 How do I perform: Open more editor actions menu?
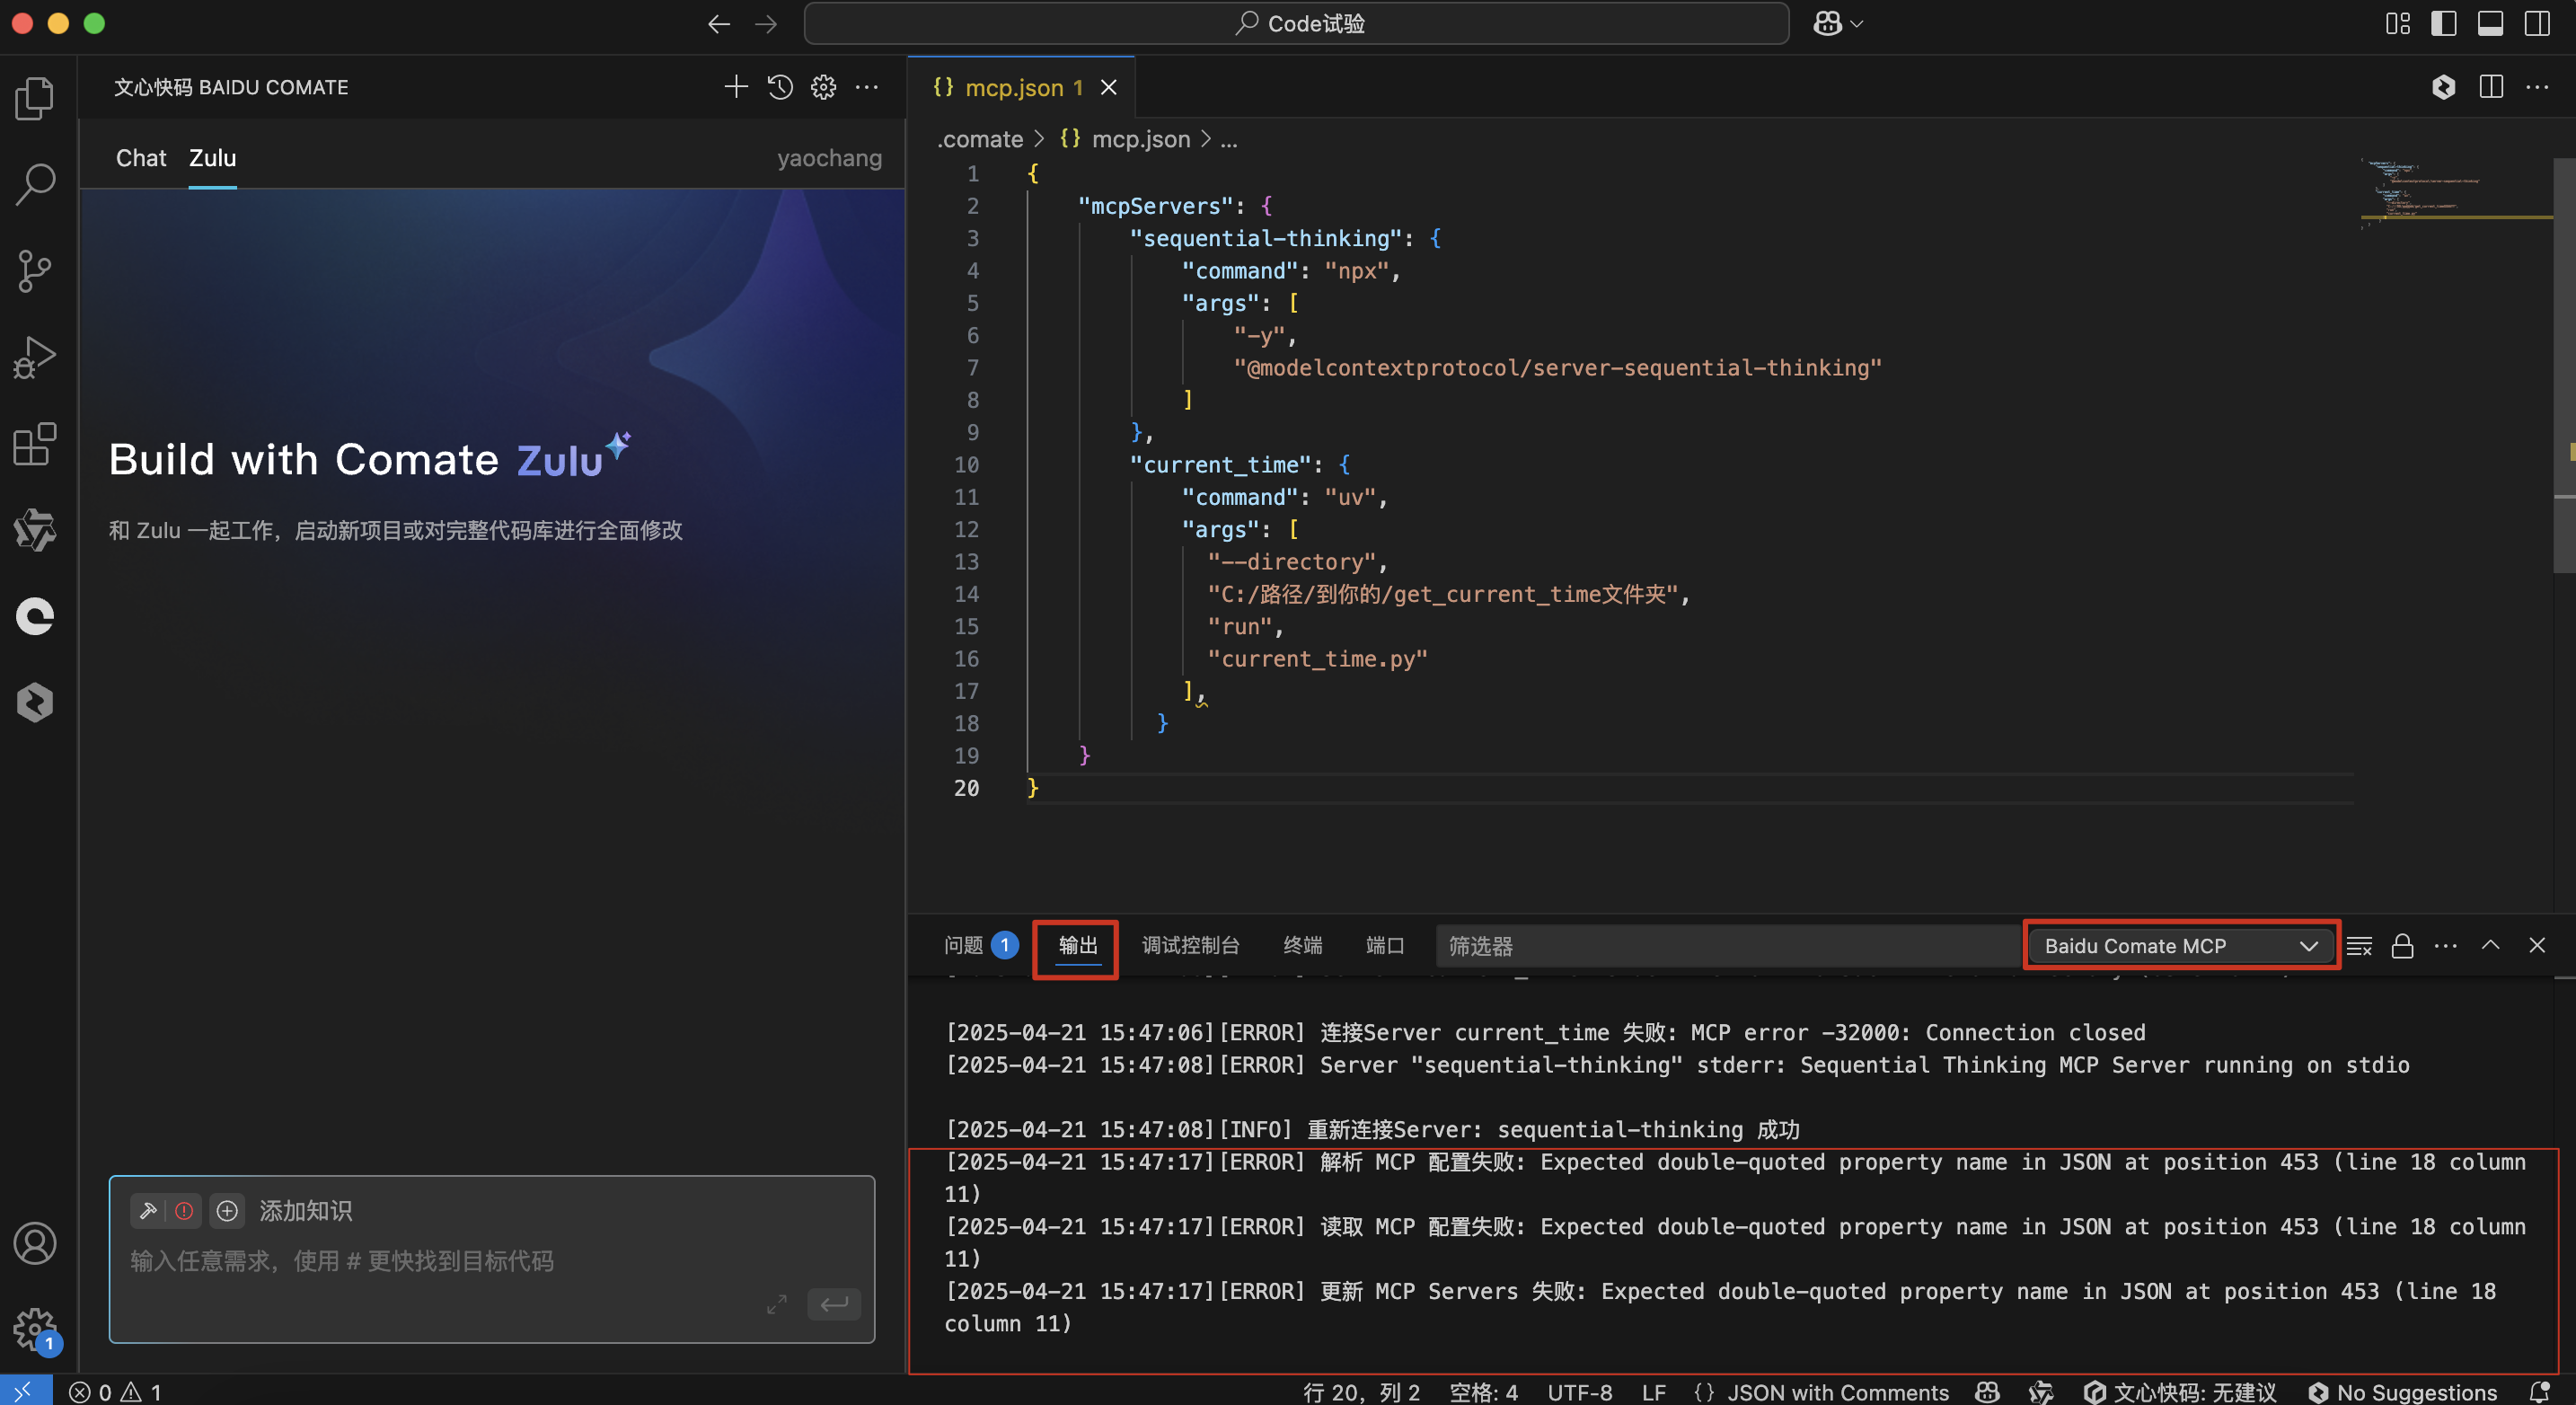coord(2537,87)
